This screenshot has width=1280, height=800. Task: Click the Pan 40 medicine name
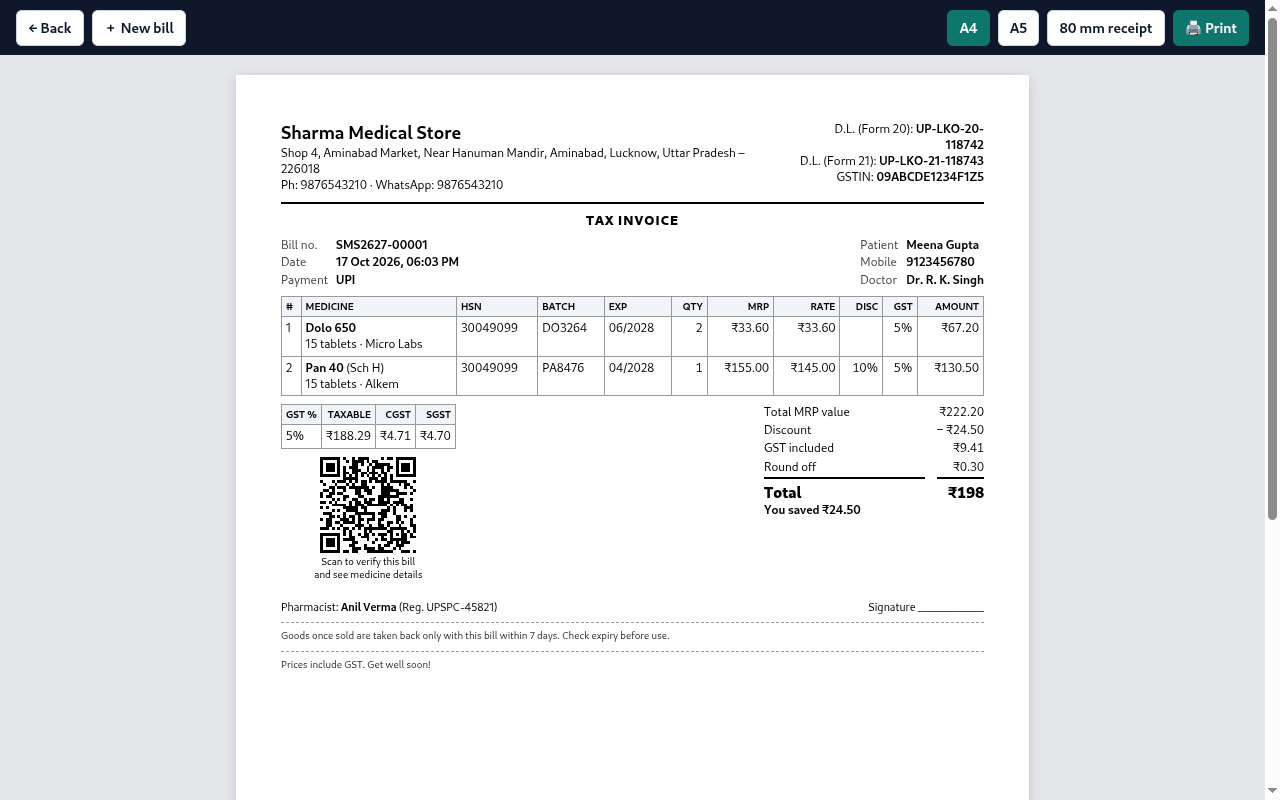[x=325, y=368]
